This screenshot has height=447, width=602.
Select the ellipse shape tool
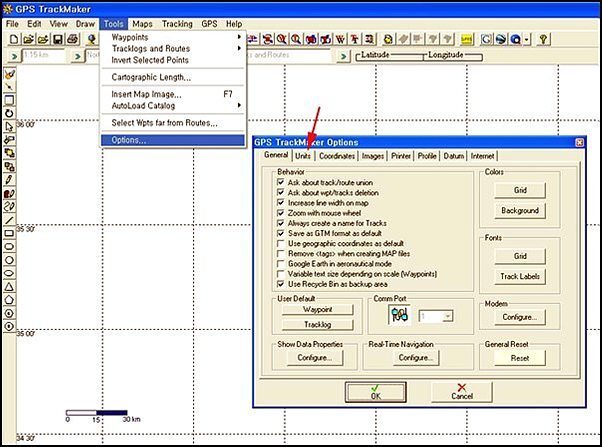[x=9, y=273]
